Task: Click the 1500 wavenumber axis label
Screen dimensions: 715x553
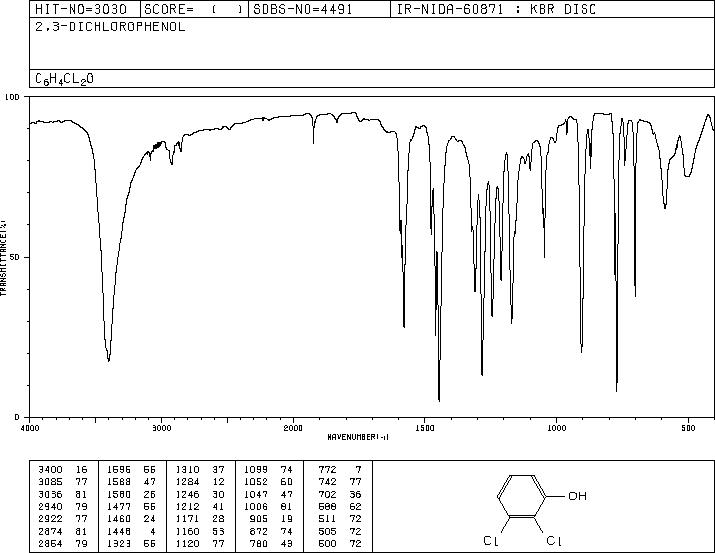Action: coord(425,428)
